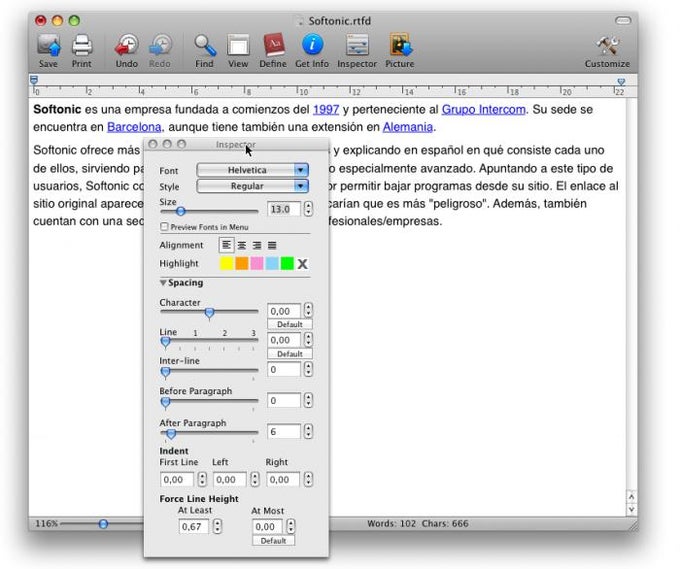Screen dimensions: 680x569
Task: Remove highlight with the X icon
Action: click(x=303, y=263)
